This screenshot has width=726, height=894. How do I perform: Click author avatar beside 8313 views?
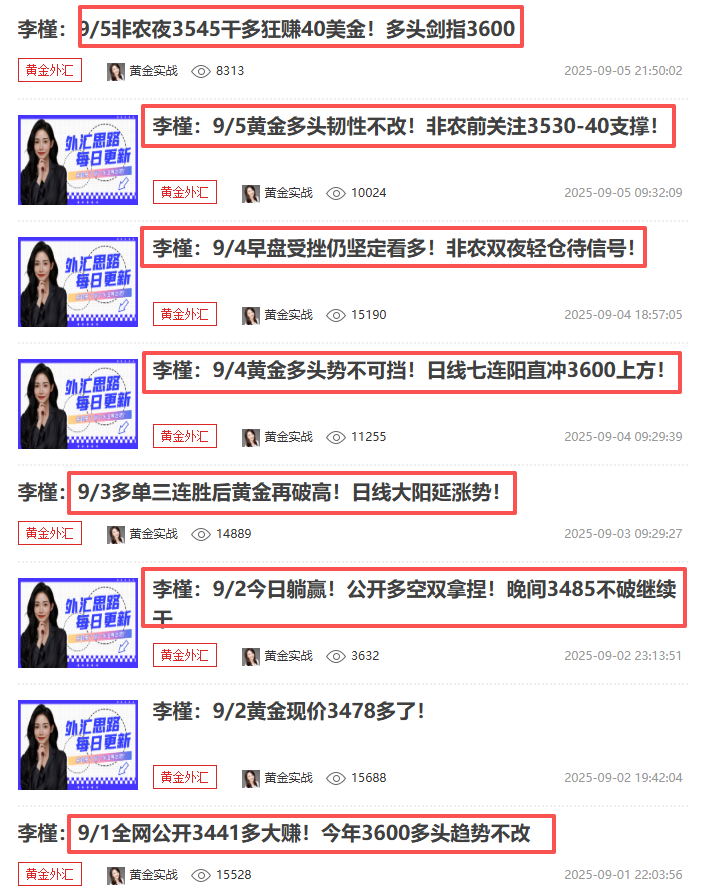[116, 71]
